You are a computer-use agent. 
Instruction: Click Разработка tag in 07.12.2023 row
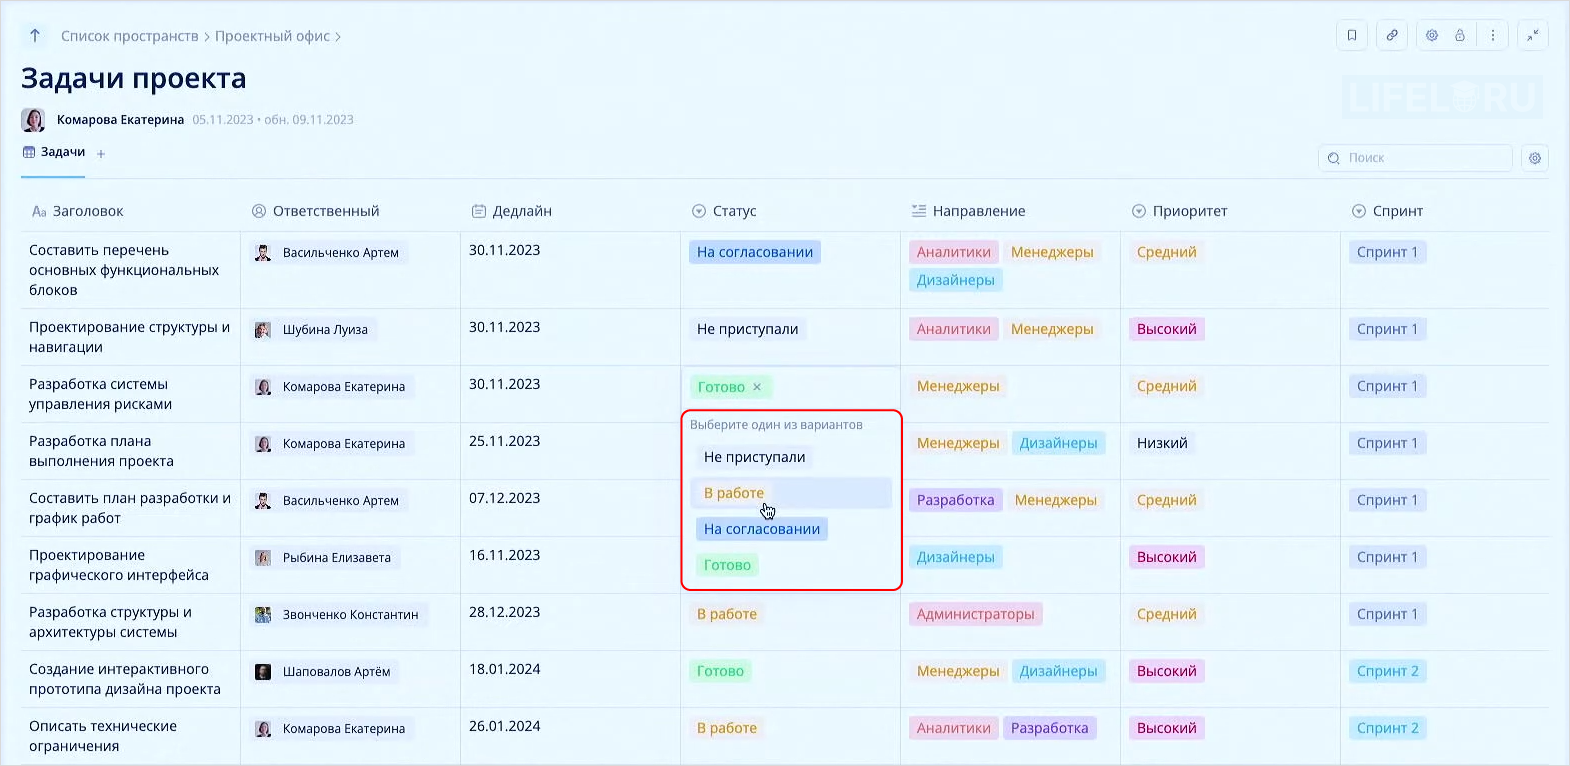pyautogui.click(x=956, y=500)
